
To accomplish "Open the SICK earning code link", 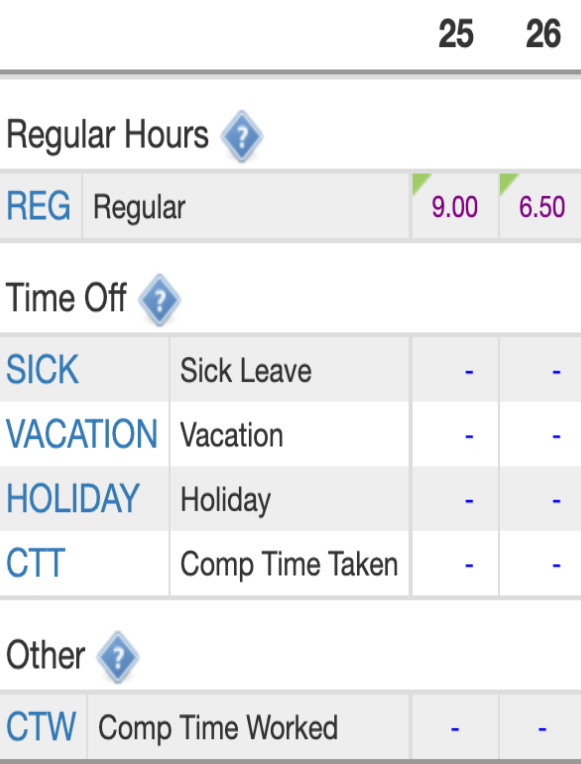I will pos(42,370).
